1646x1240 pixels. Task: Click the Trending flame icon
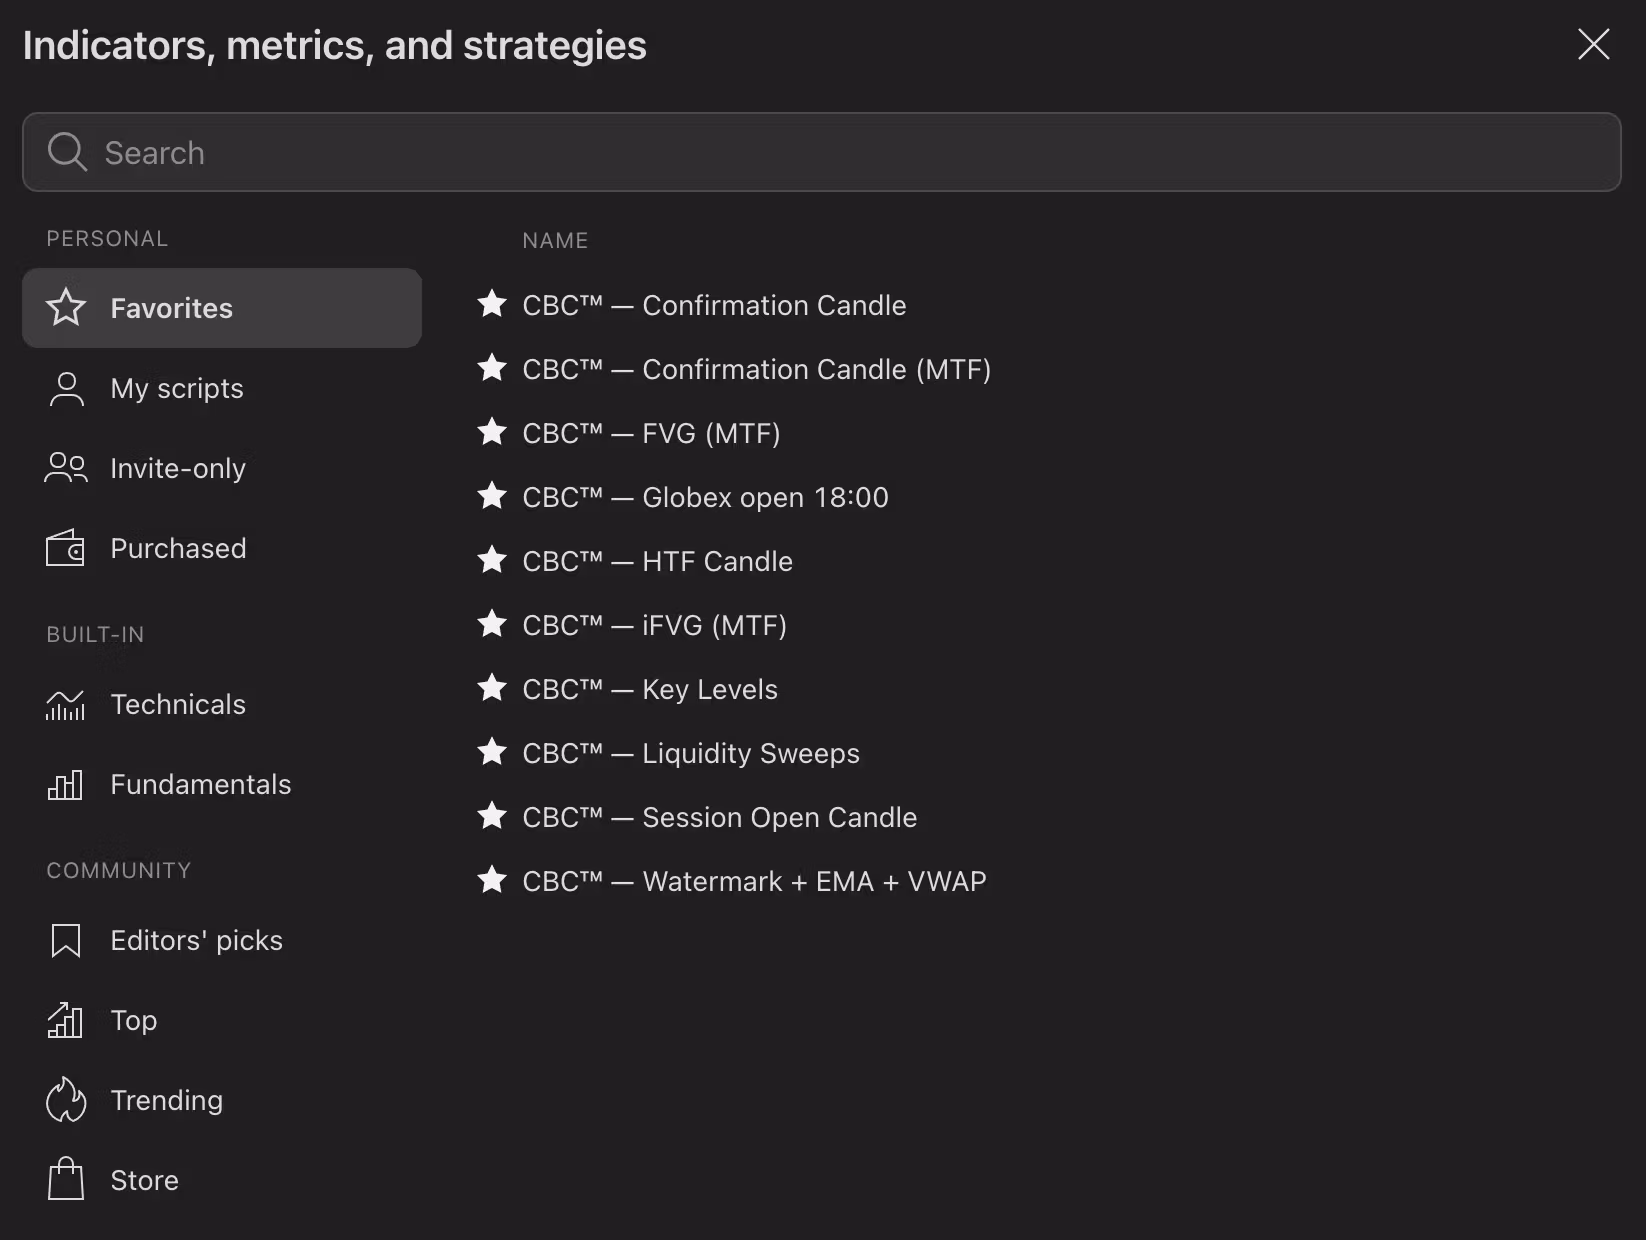(65, 1100)
